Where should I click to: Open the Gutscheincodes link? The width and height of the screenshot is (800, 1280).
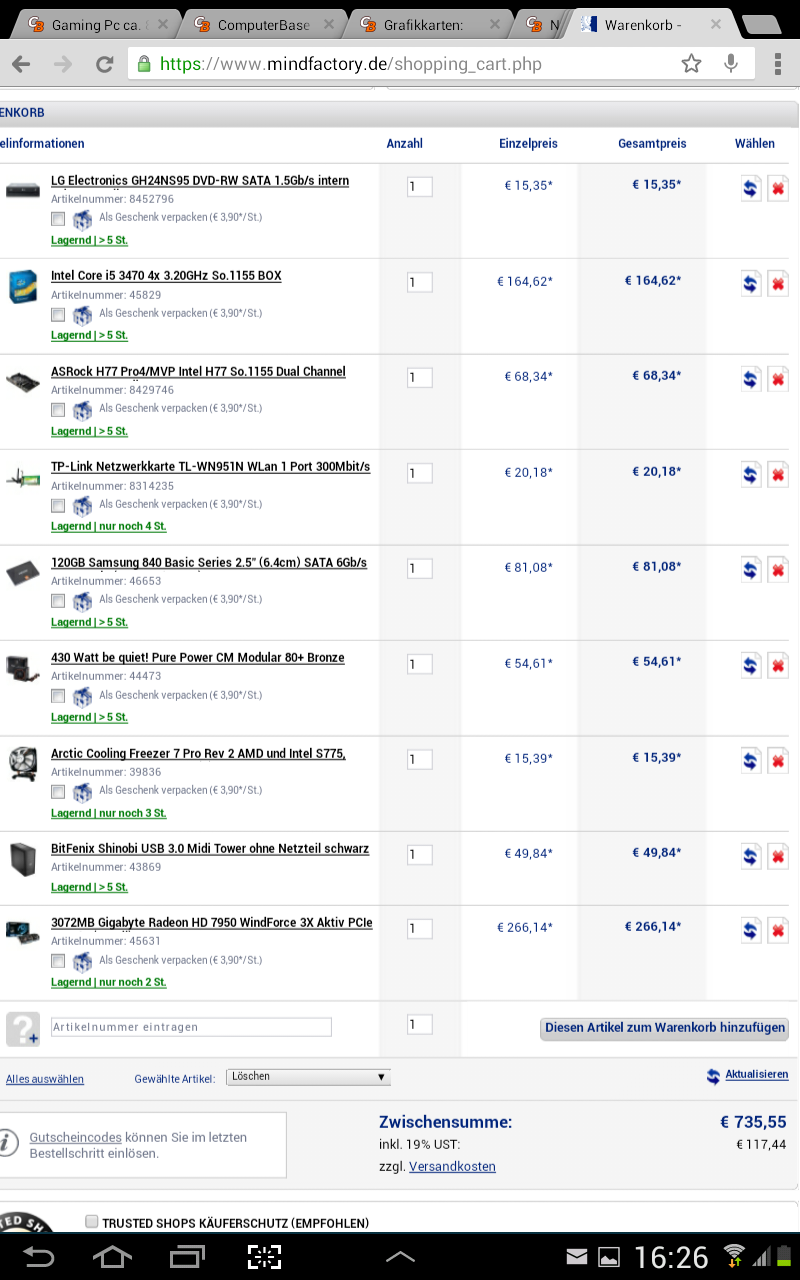(75, 1137)
